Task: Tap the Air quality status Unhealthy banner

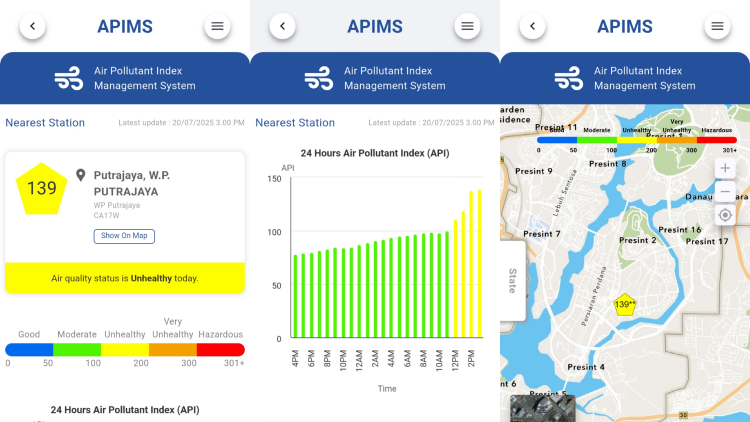Action: click(x=125, y=278)
